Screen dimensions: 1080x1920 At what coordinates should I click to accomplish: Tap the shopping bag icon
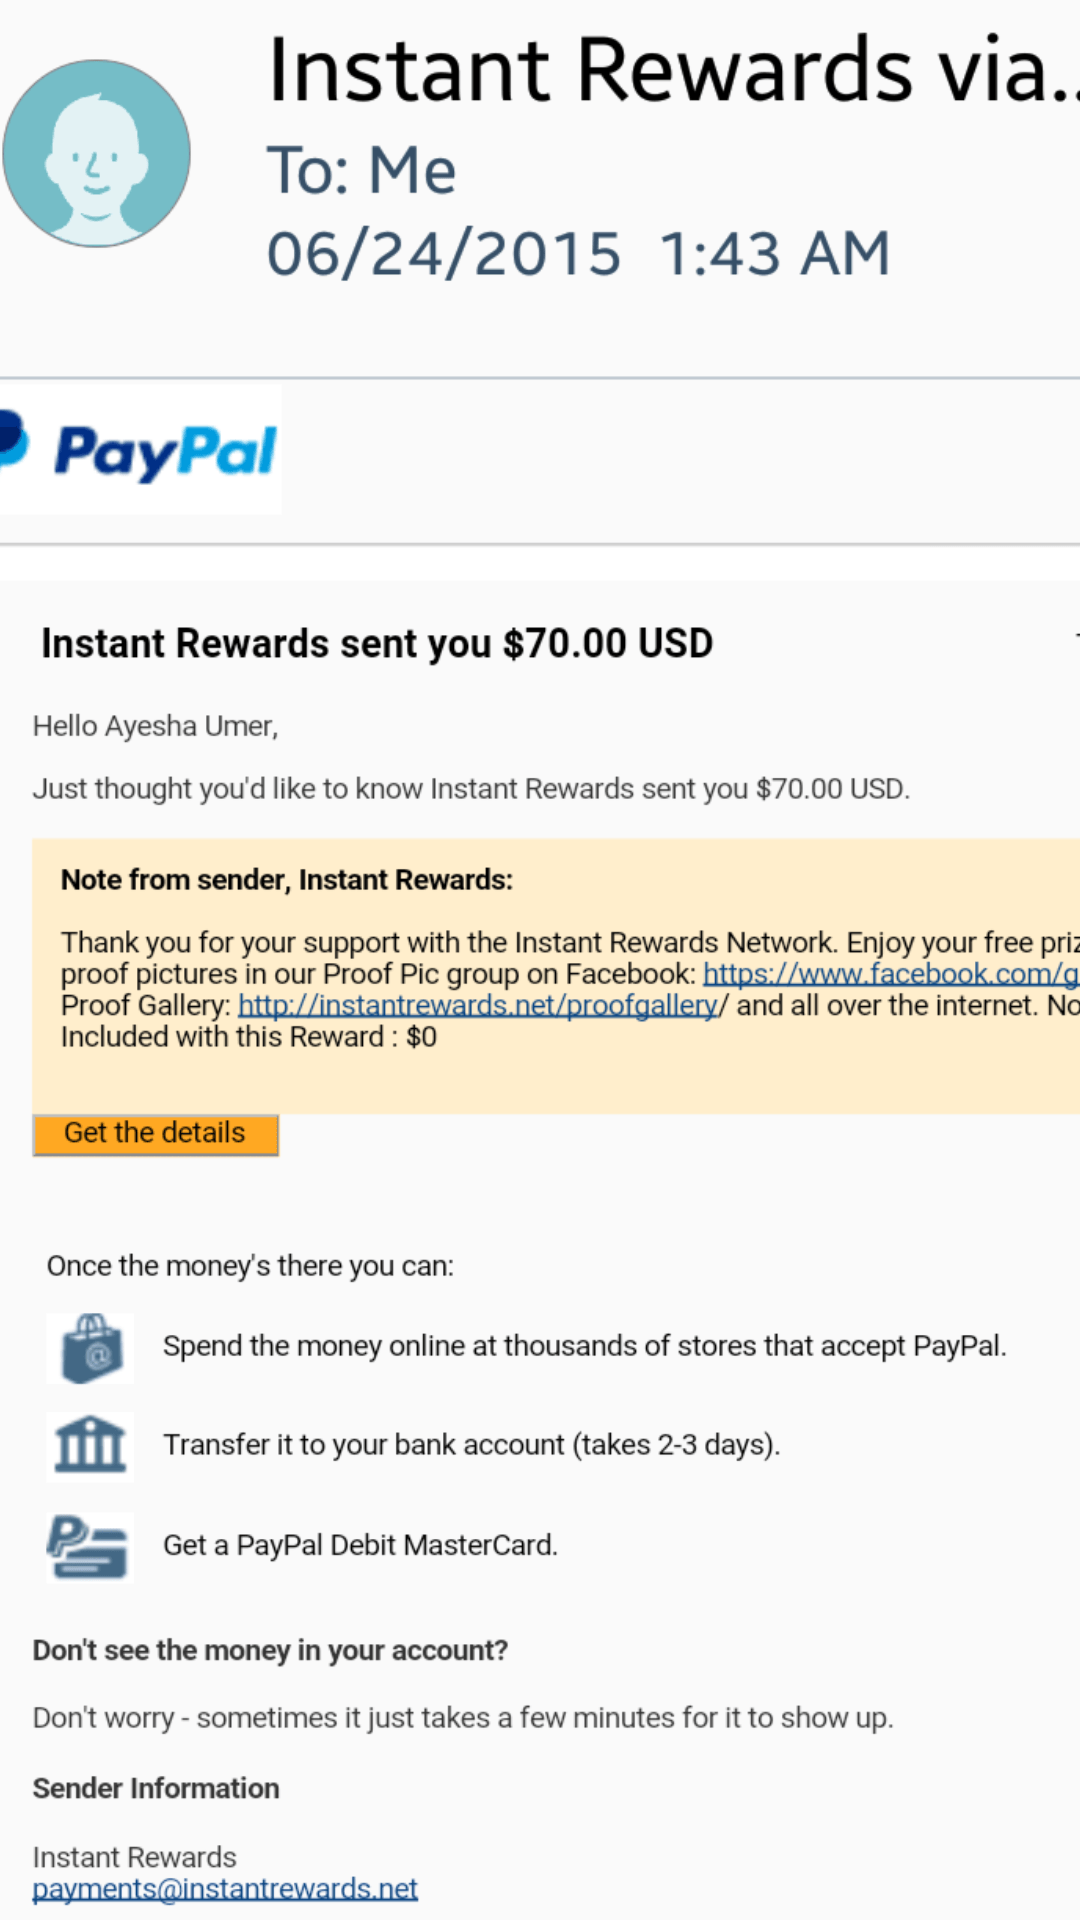click(x=90, y=1349)
